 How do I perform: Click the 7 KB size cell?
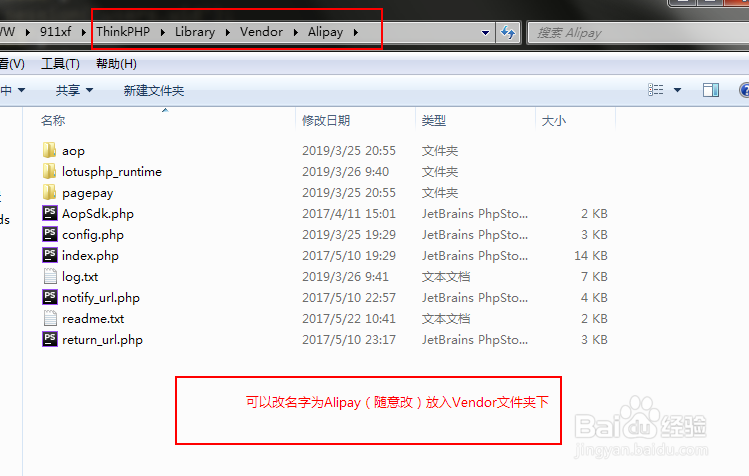[x=594, y=277]
